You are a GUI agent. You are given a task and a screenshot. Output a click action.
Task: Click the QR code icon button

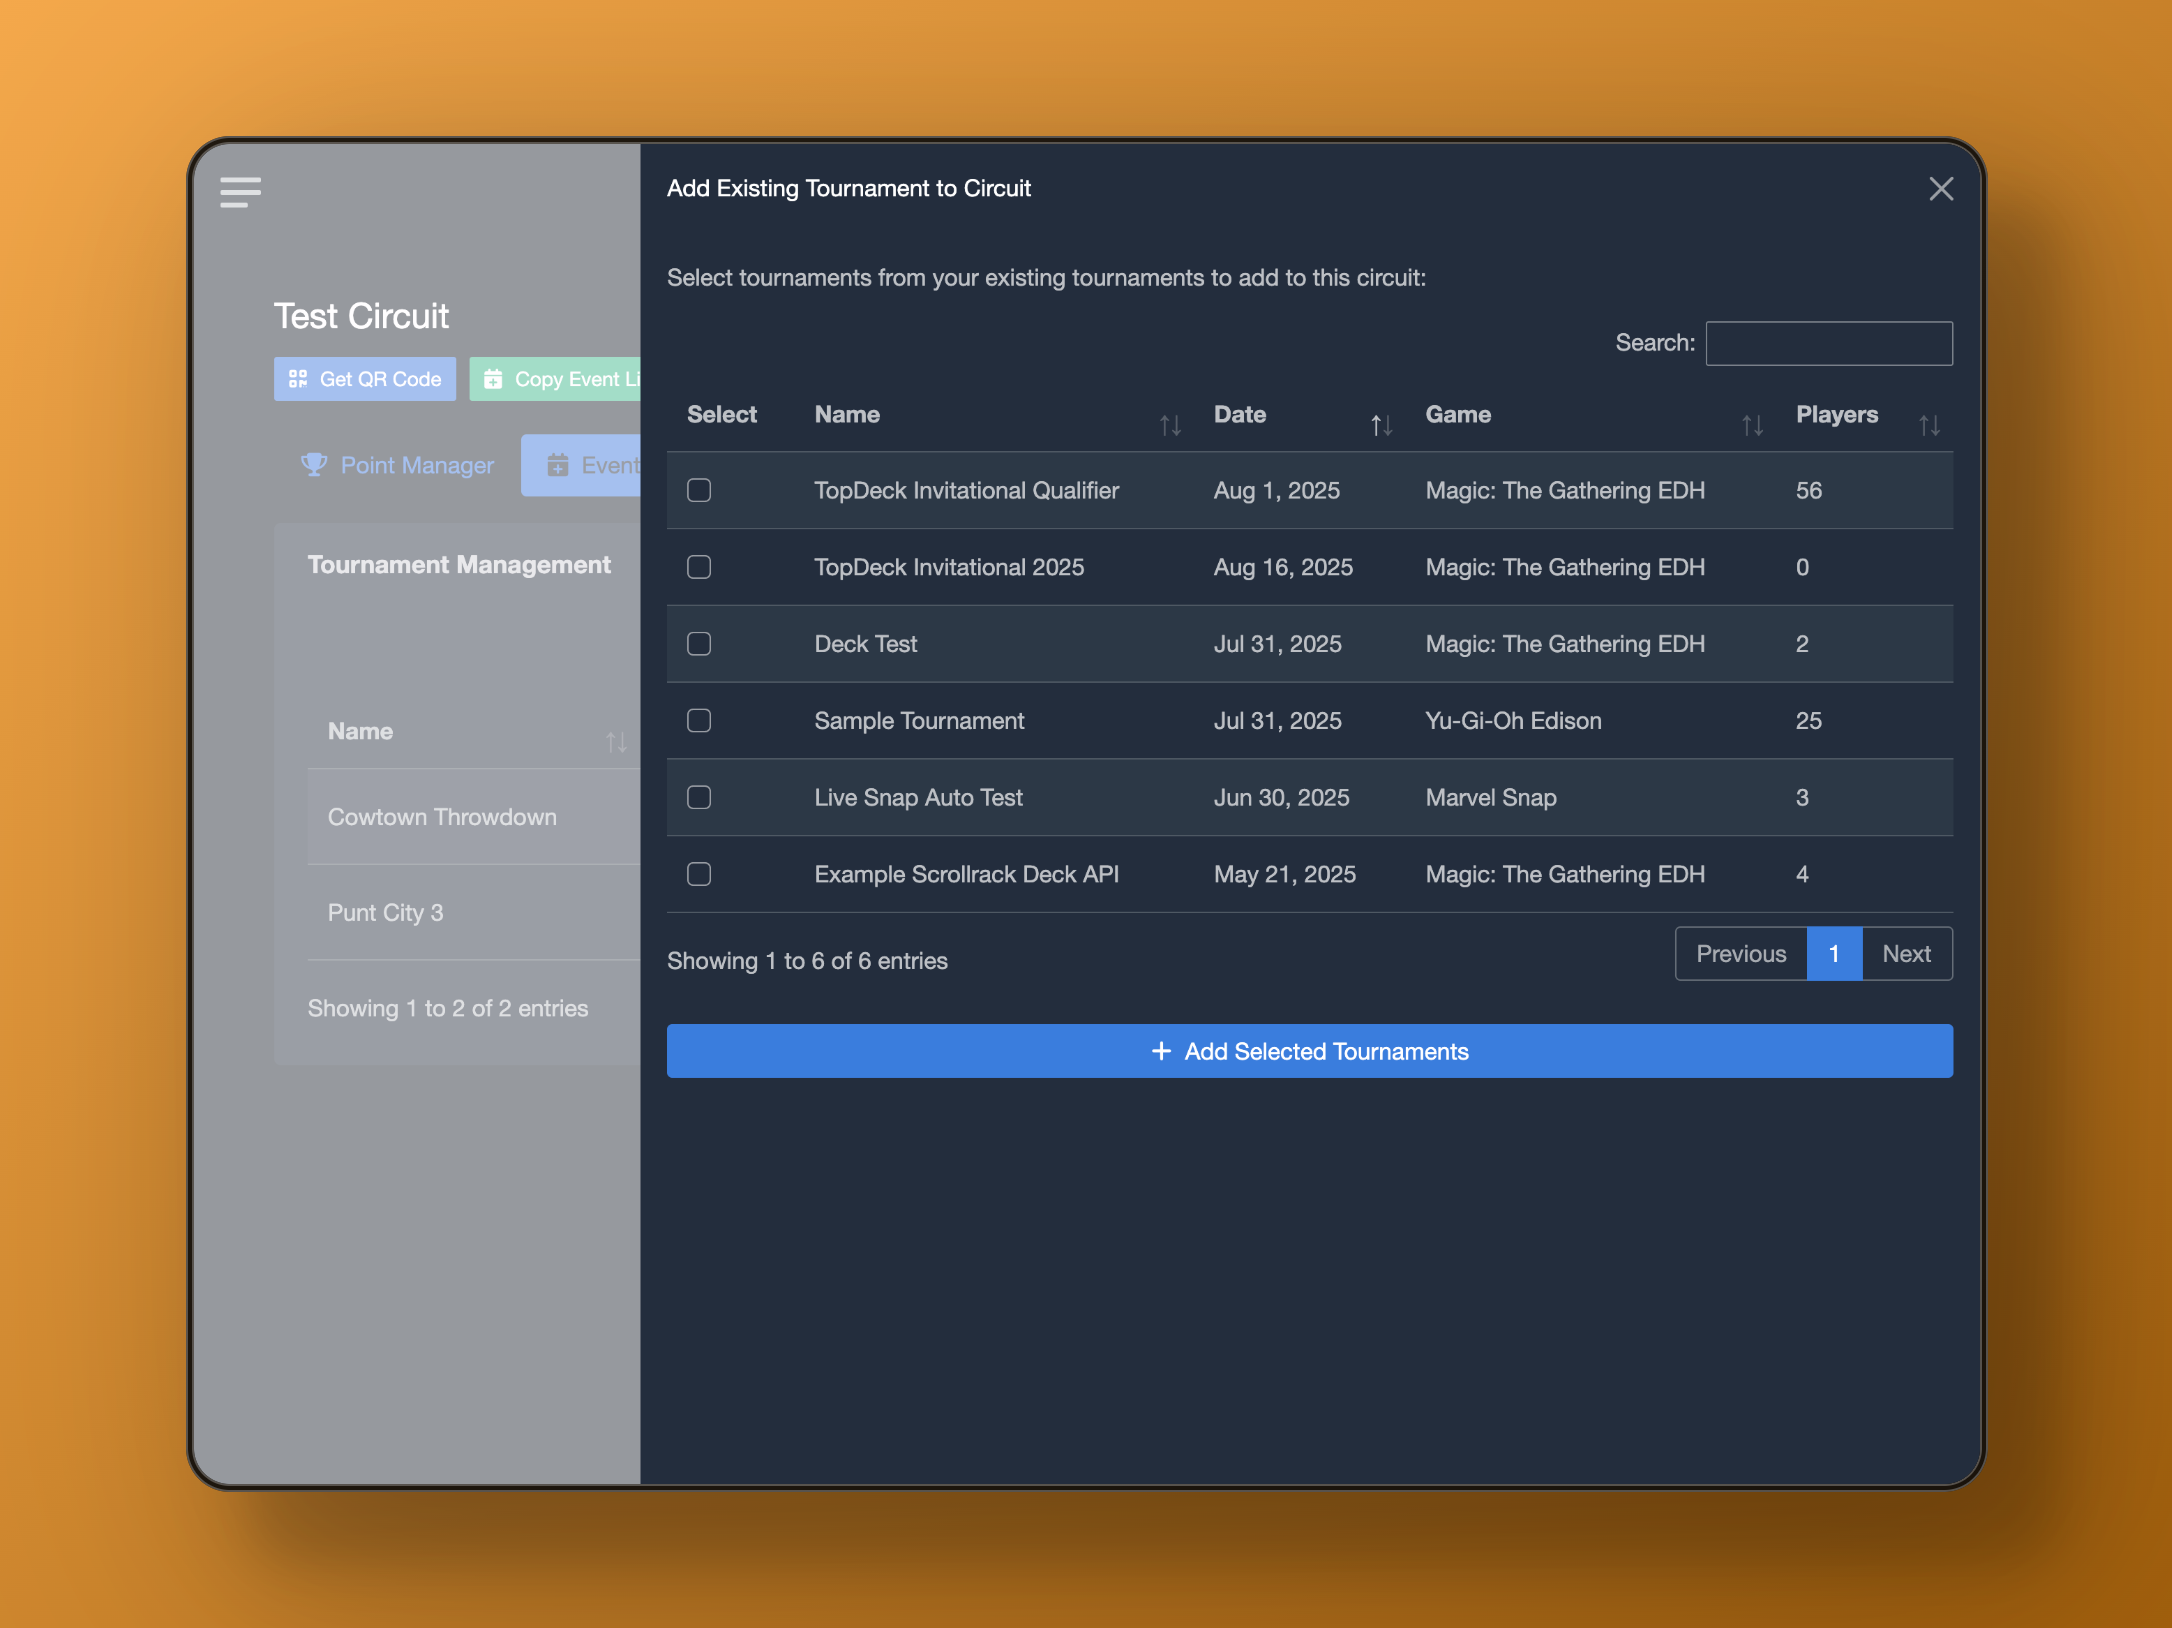(298, 379)
